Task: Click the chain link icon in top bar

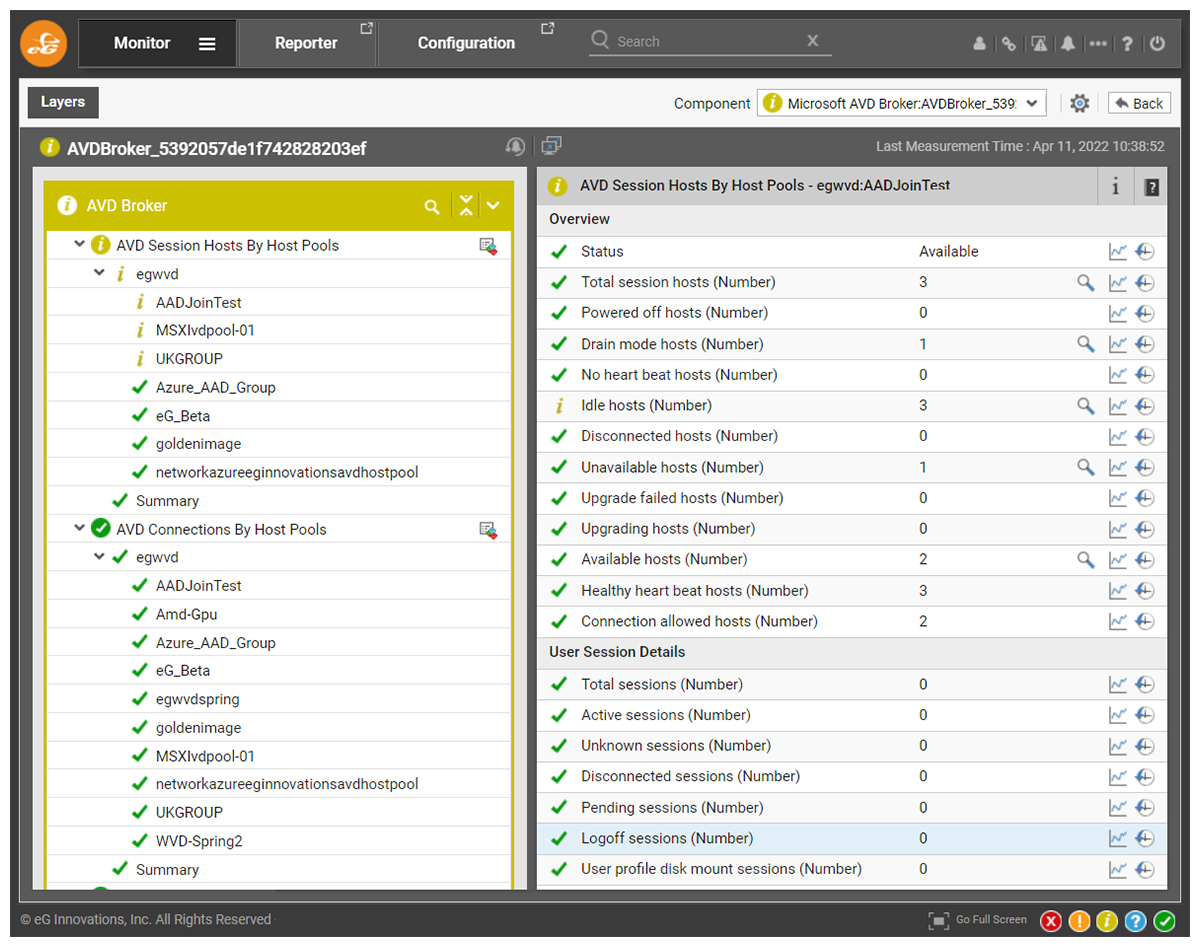Action: [1009, 44]
